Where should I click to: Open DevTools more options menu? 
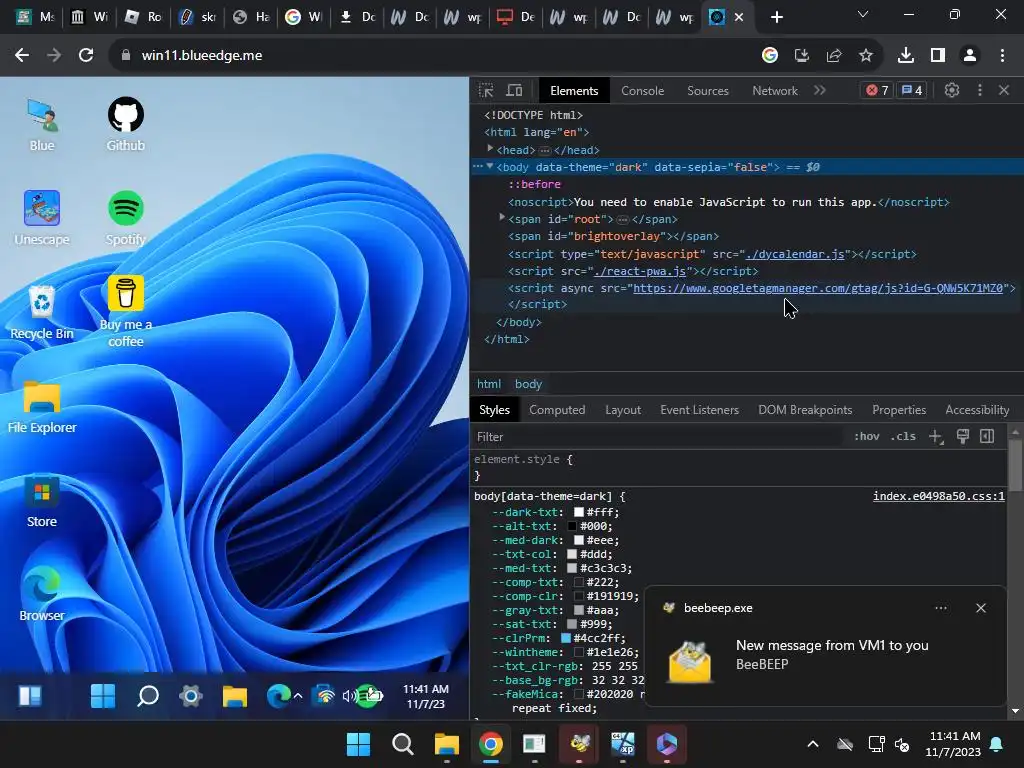(x=980, y=90)
